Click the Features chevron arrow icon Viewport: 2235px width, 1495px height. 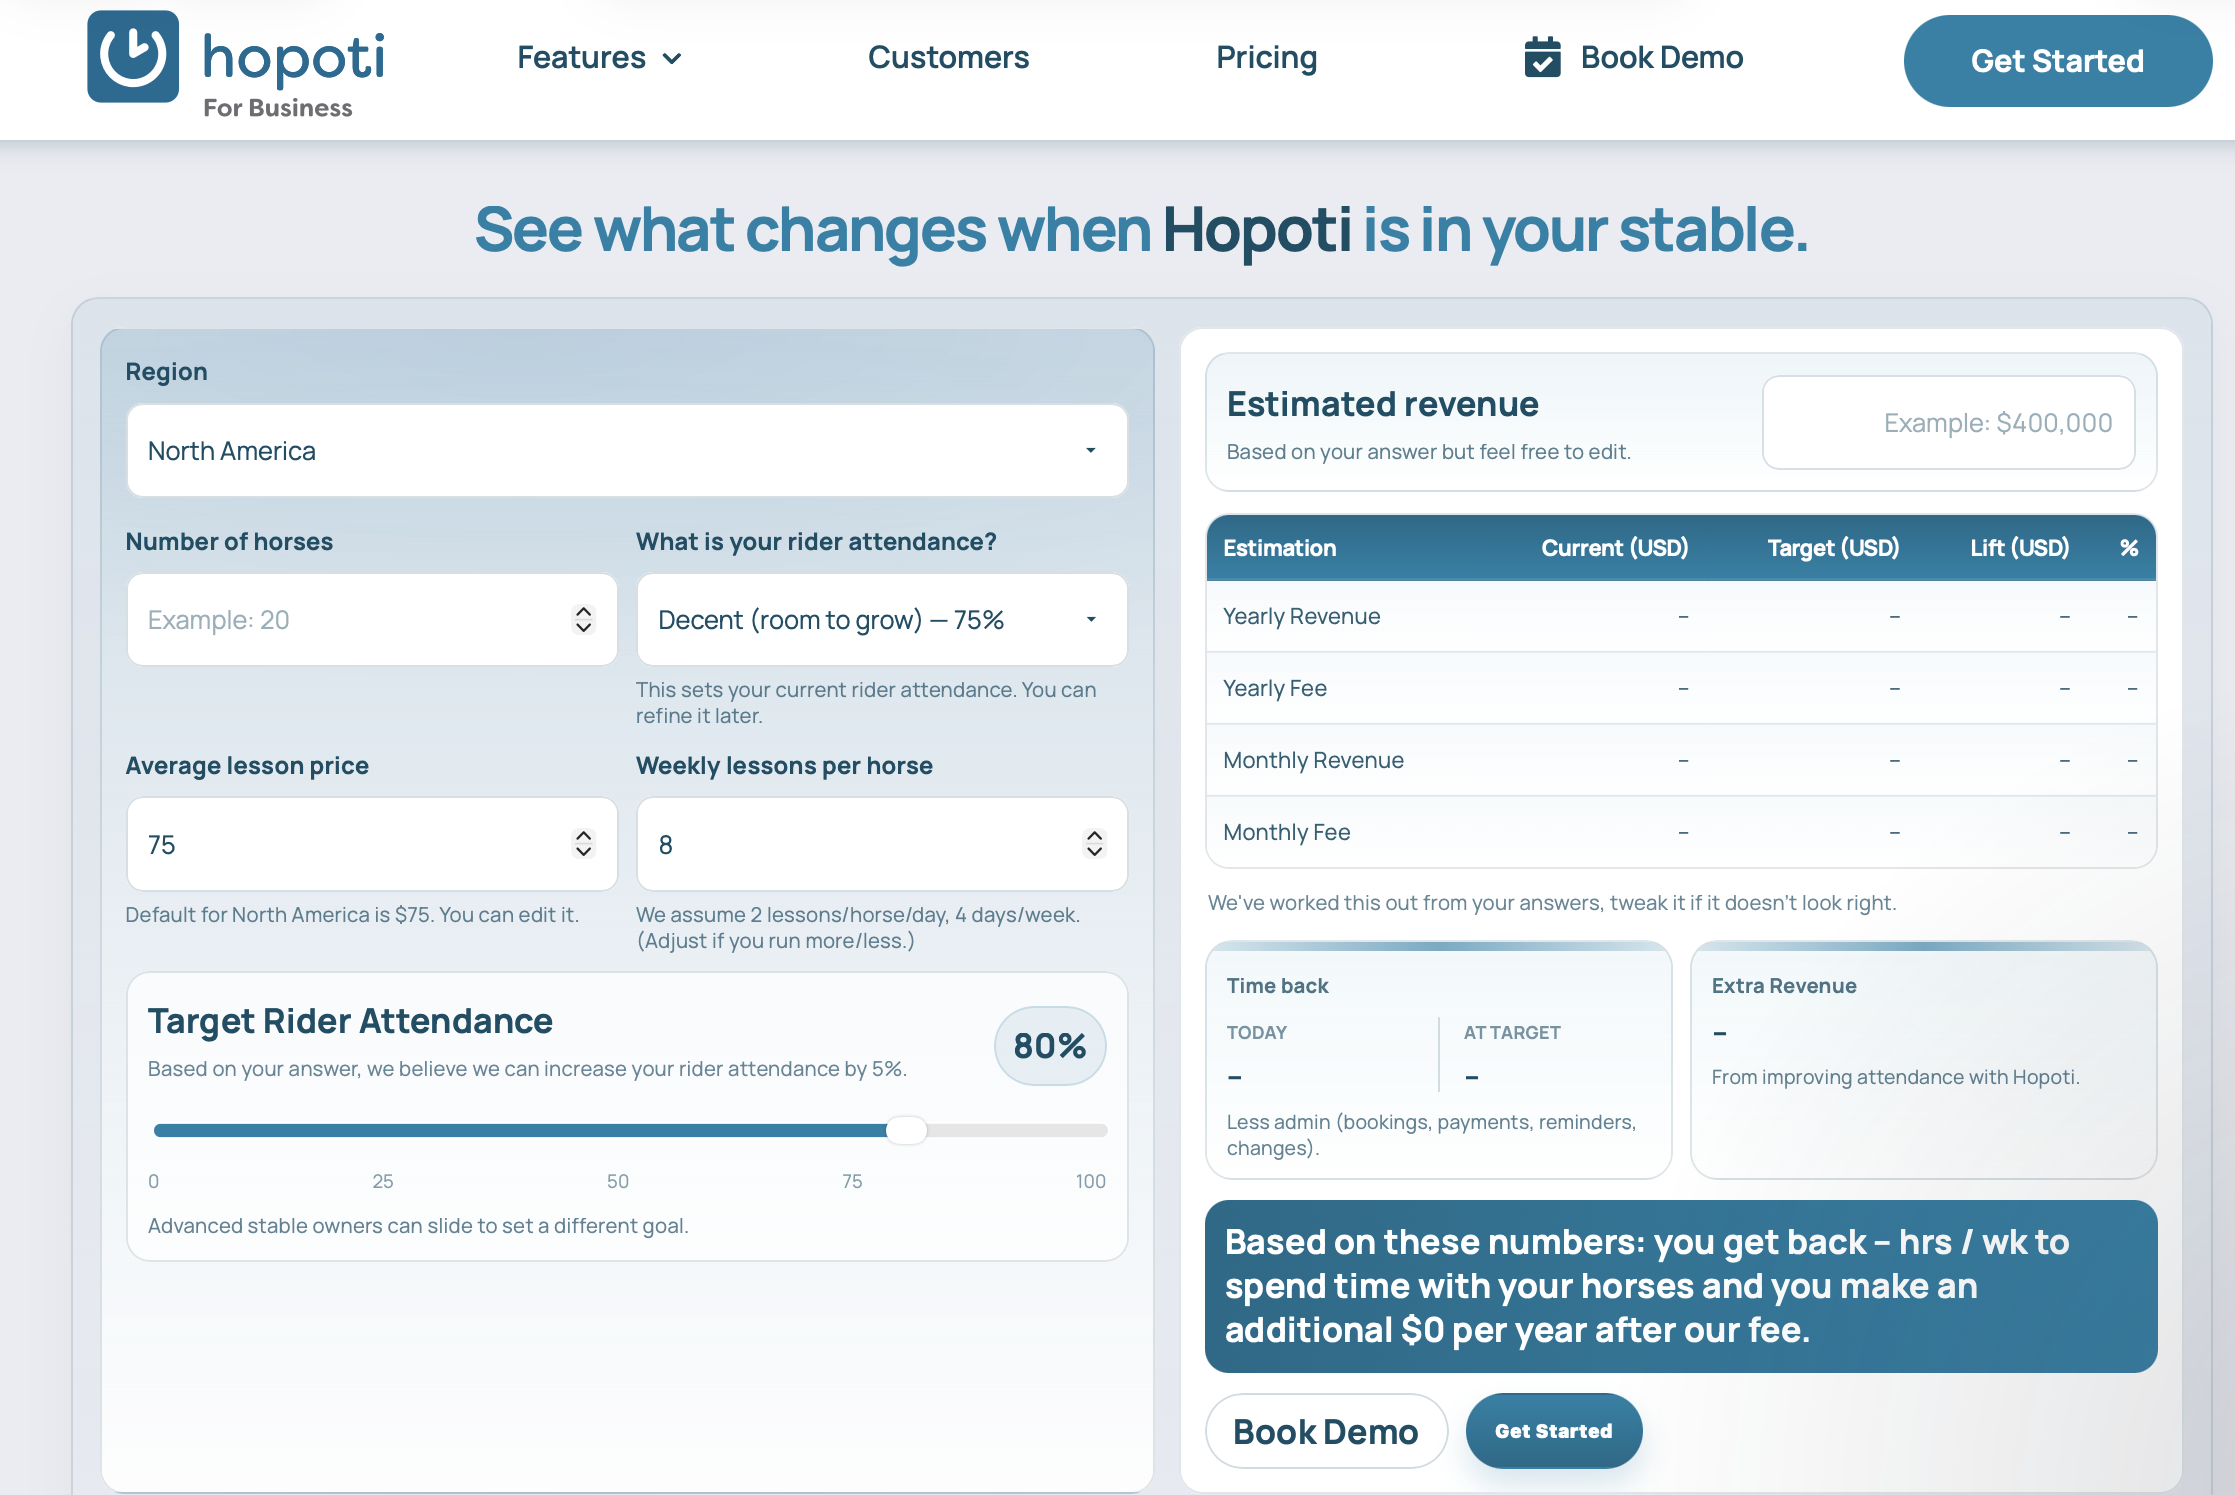pyautogui.click(x=673, y=59)
